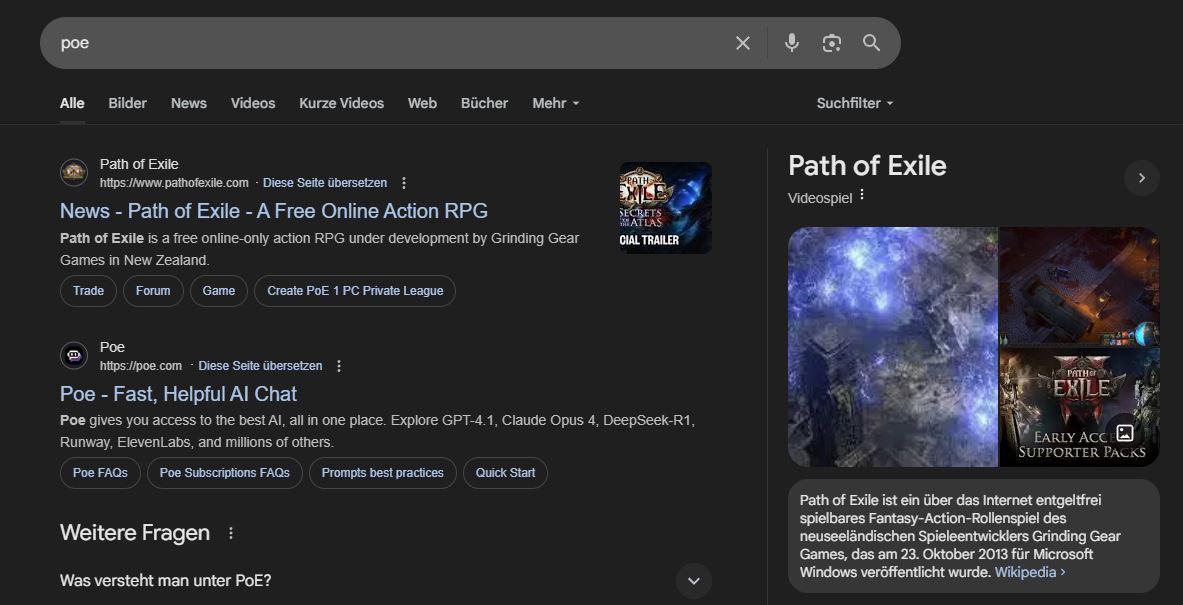Open the Quick Start chip

[x=505, y=473]
